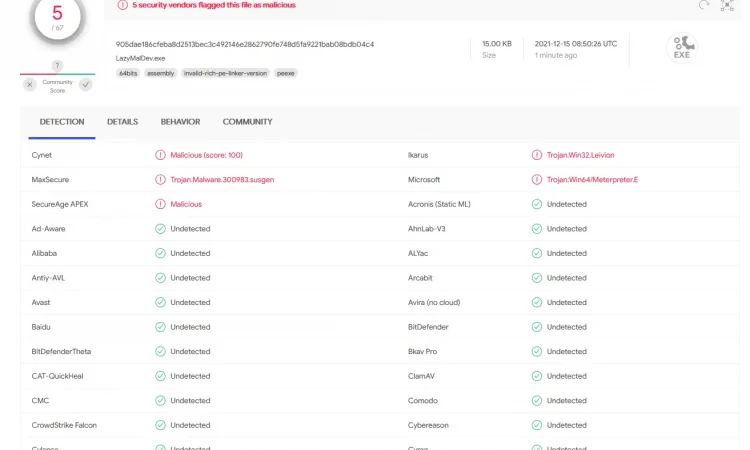Click the 15.00 KB size value
Image resolution: width=750 pixels, height=450 pixels.
point(497,44)
